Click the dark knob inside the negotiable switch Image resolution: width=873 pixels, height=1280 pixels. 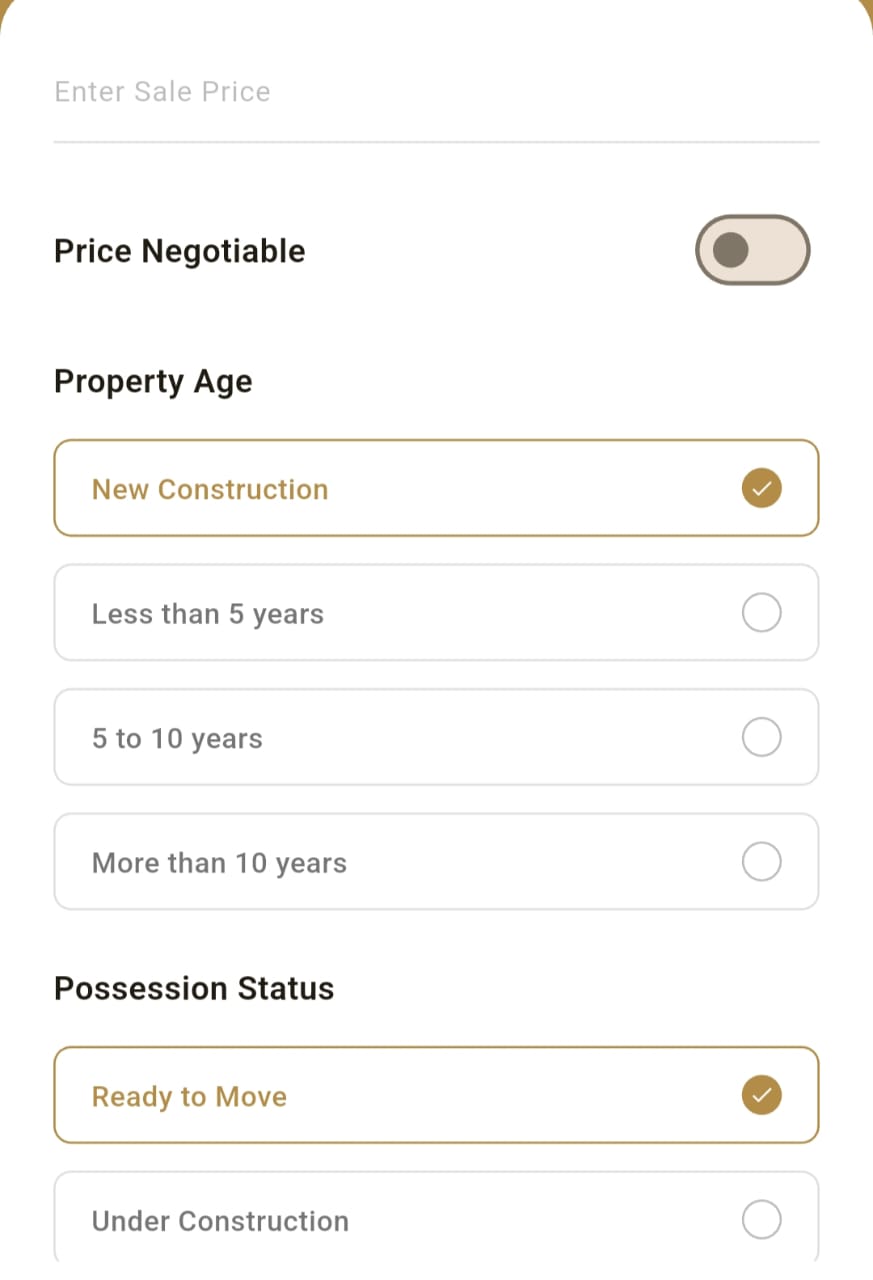(732, 250)
